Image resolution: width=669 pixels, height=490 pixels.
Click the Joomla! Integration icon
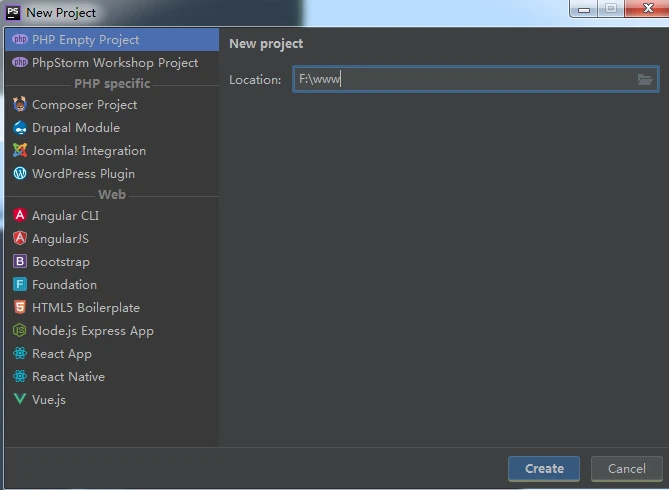[x=20, y=151]
